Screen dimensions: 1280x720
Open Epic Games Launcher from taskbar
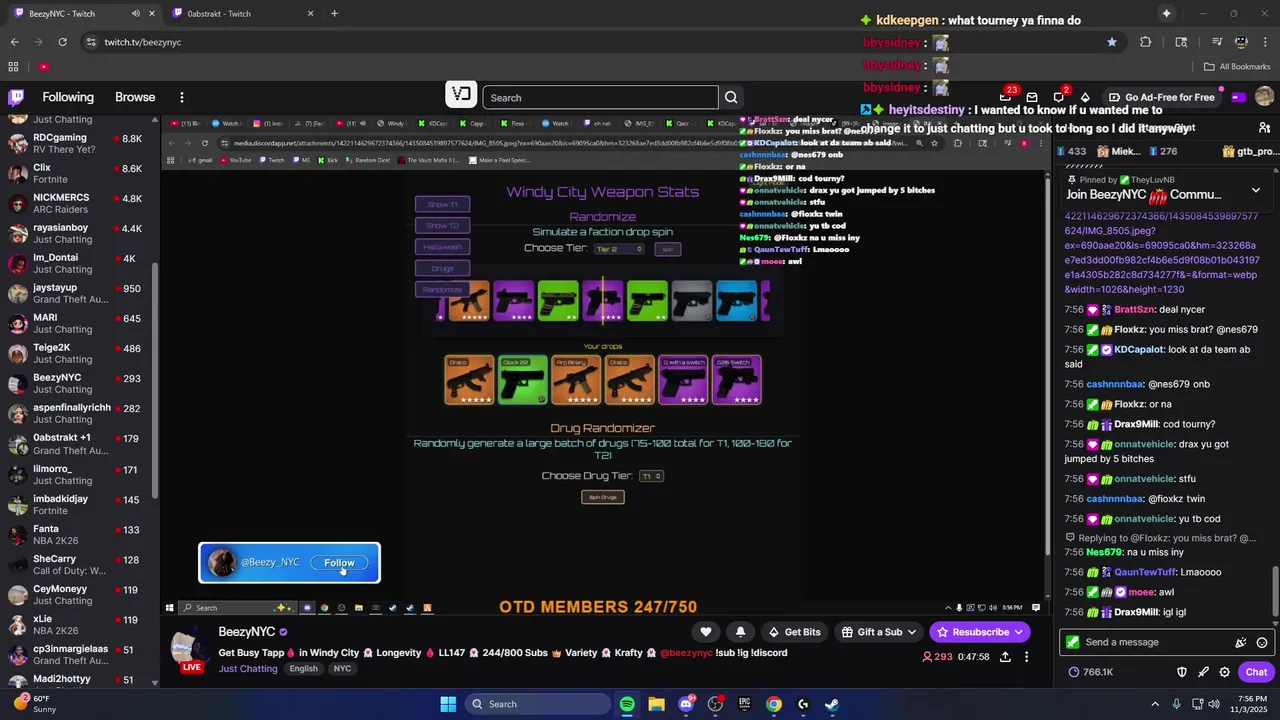(744, 704)
